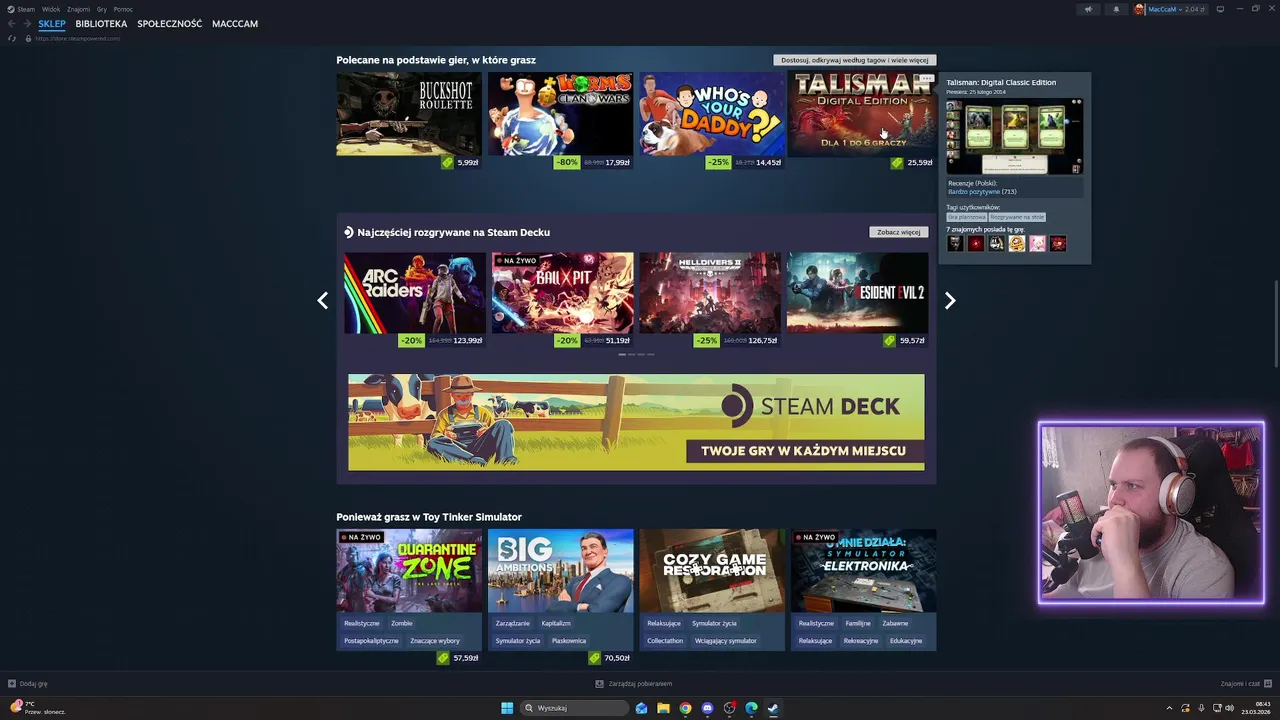This screenshot has height=720, width=1280.
Task: Reload the store page
Action: [12, 39]
